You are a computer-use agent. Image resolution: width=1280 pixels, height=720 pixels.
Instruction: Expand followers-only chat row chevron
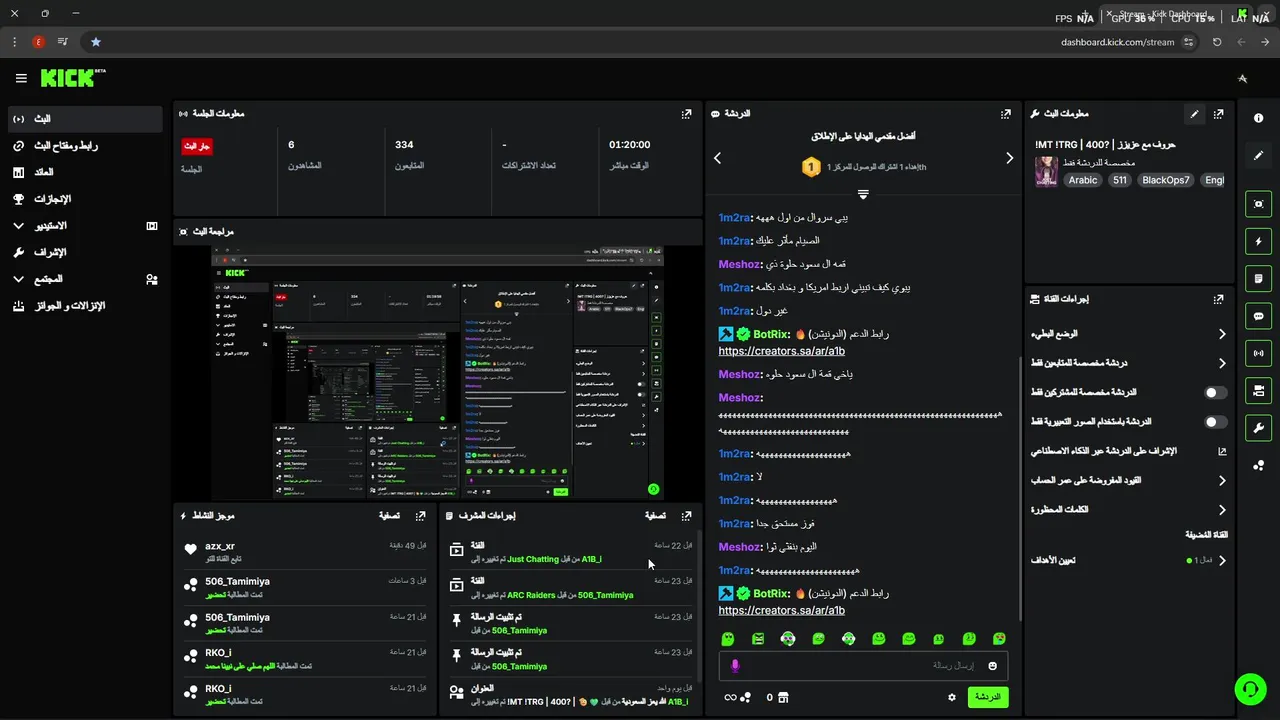click(x=1222, y=363)
